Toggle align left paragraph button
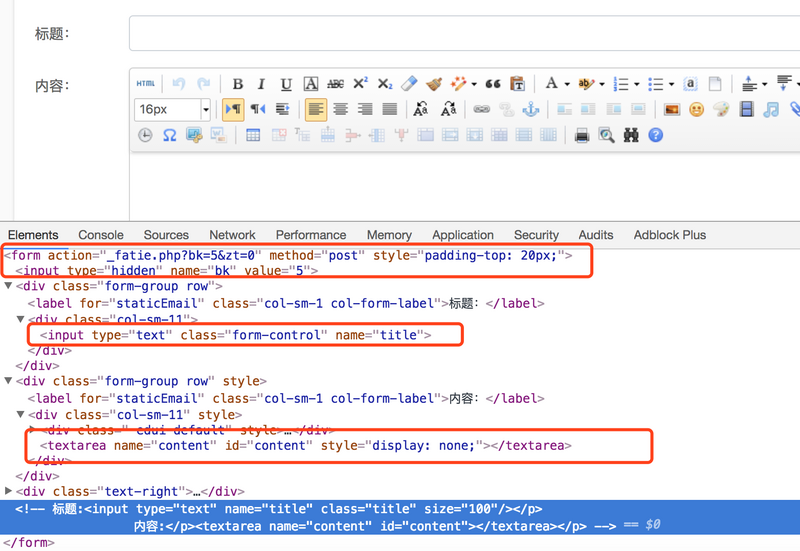Viewport: 800px width, 551px height. pyautogui.click(x=316, y=109)
